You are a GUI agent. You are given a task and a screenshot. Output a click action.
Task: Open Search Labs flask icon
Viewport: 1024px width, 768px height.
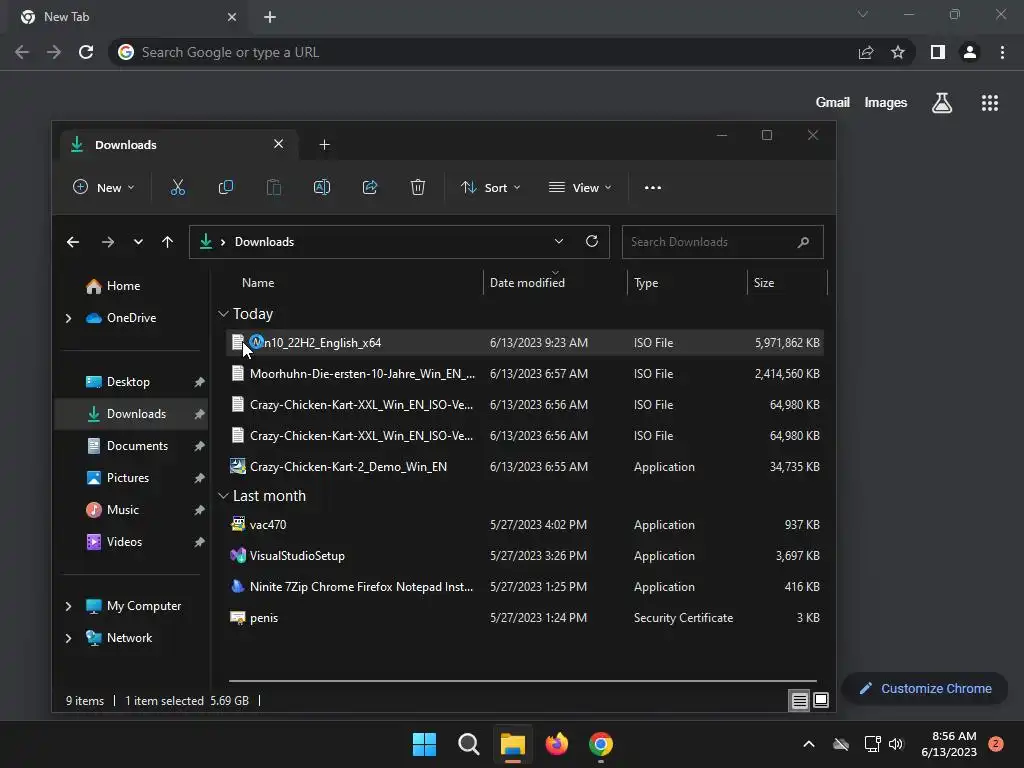pos(942,103)
